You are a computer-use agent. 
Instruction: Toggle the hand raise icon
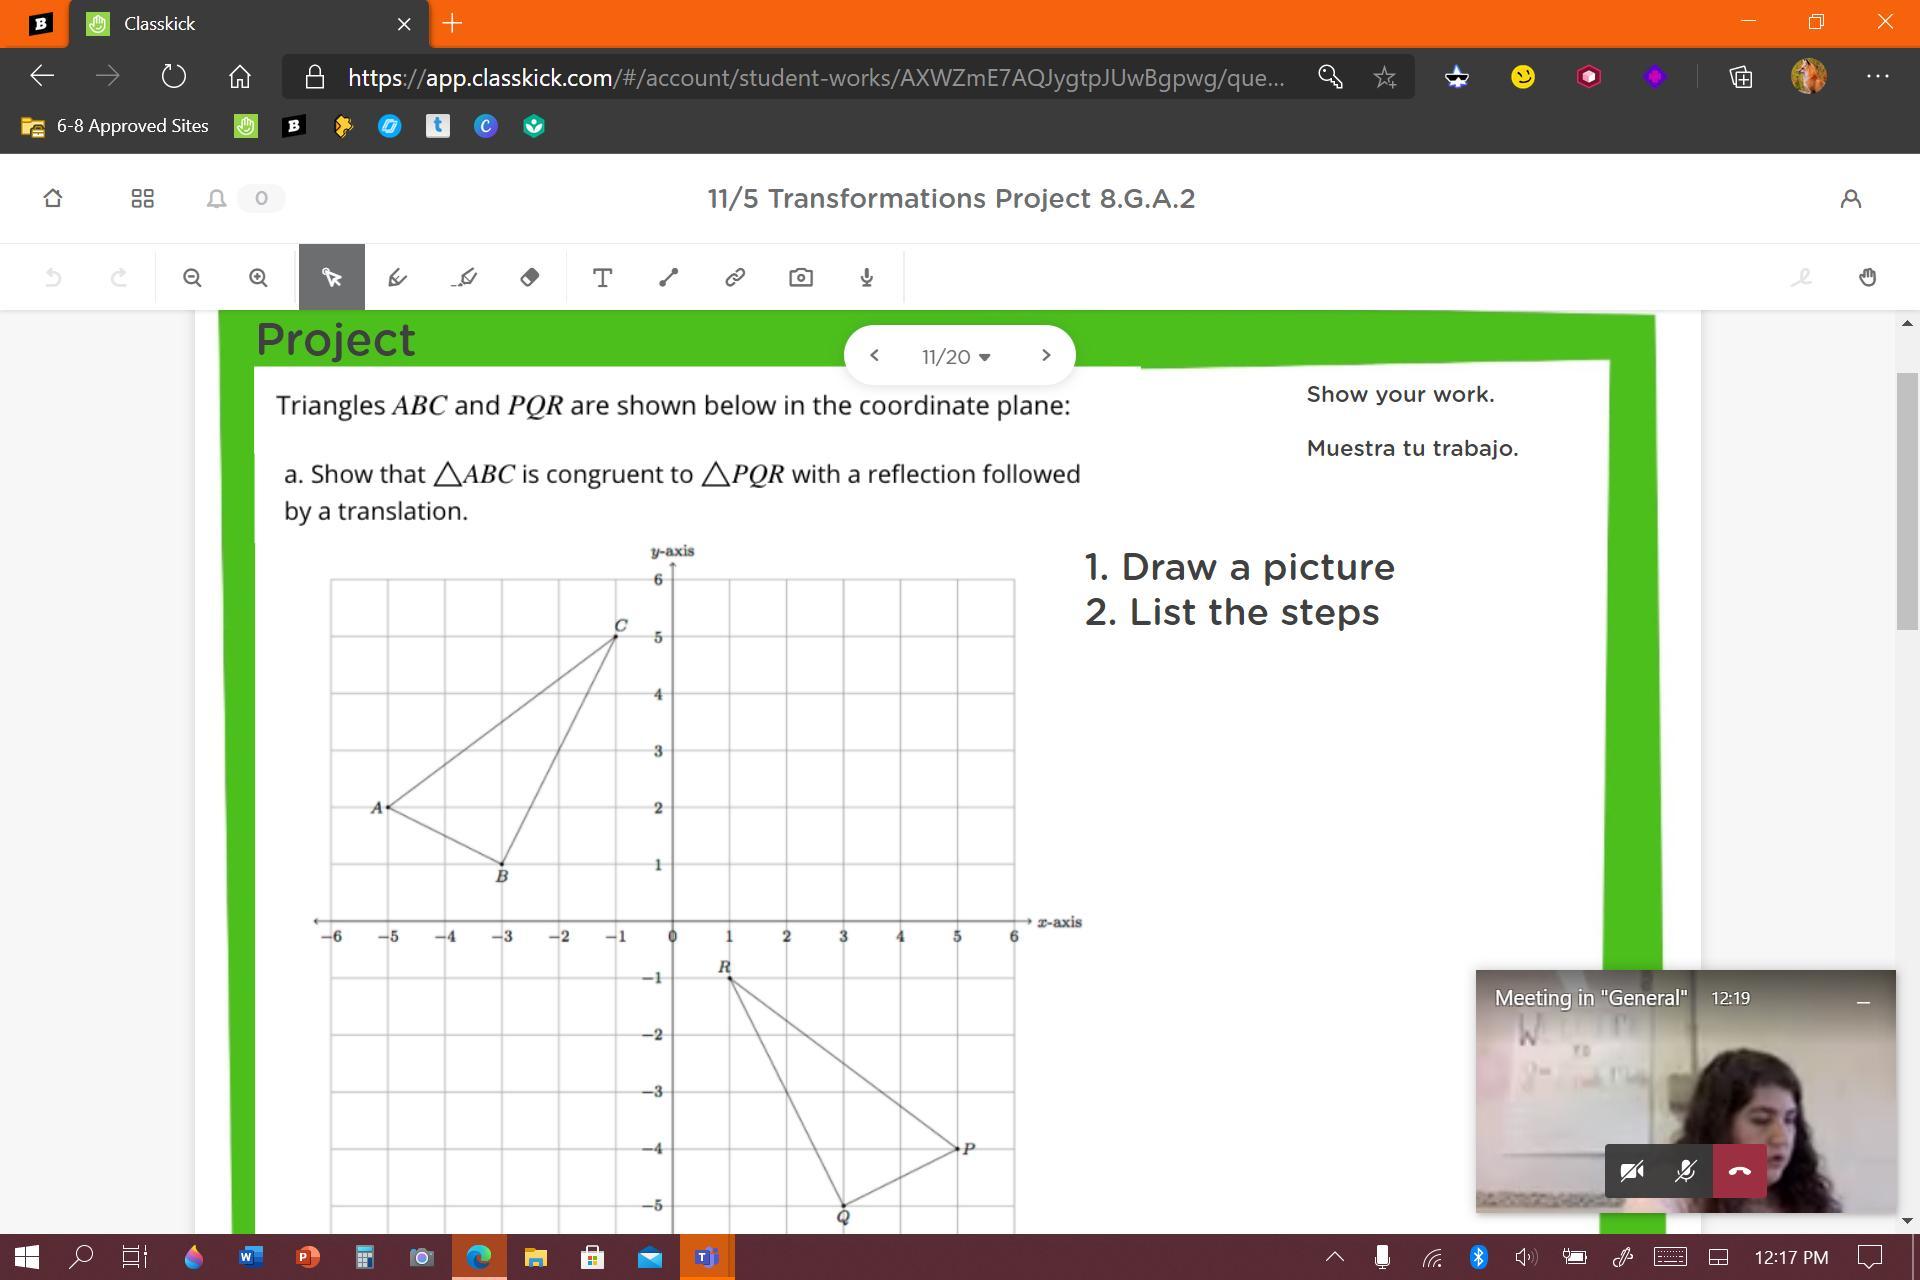coord(1867,278)
